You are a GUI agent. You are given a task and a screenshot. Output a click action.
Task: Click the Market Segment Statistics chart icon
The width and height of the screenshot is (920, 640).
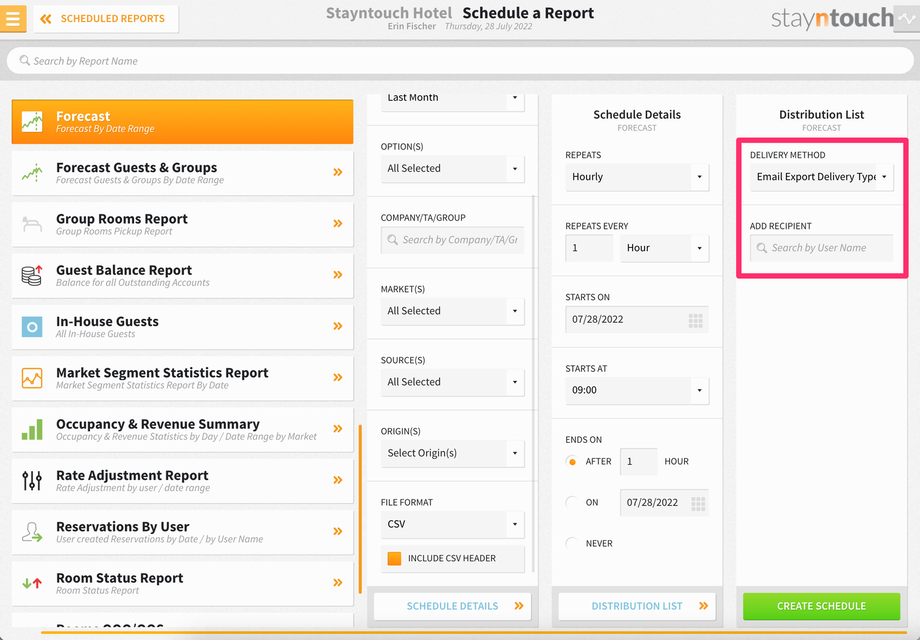coord(32,378)
